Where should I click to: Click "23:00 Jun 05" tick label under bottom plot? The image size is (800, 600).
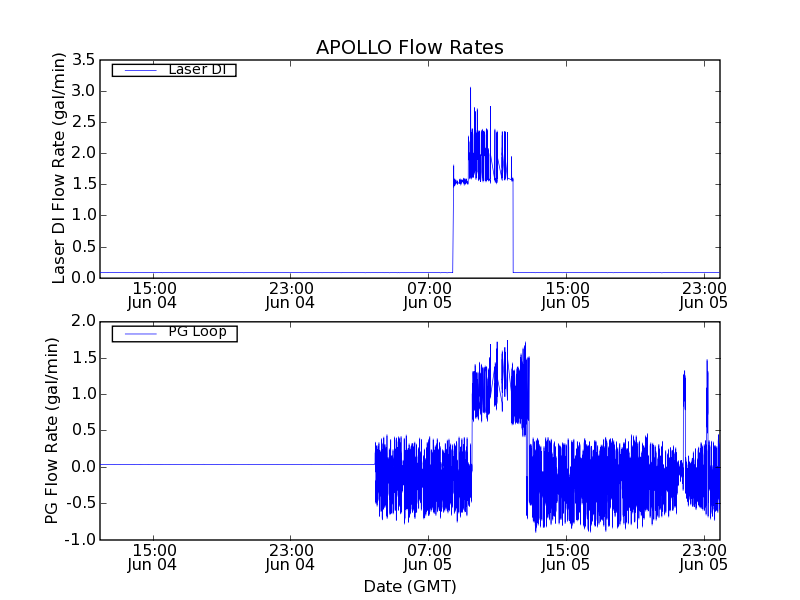(703, 557)
